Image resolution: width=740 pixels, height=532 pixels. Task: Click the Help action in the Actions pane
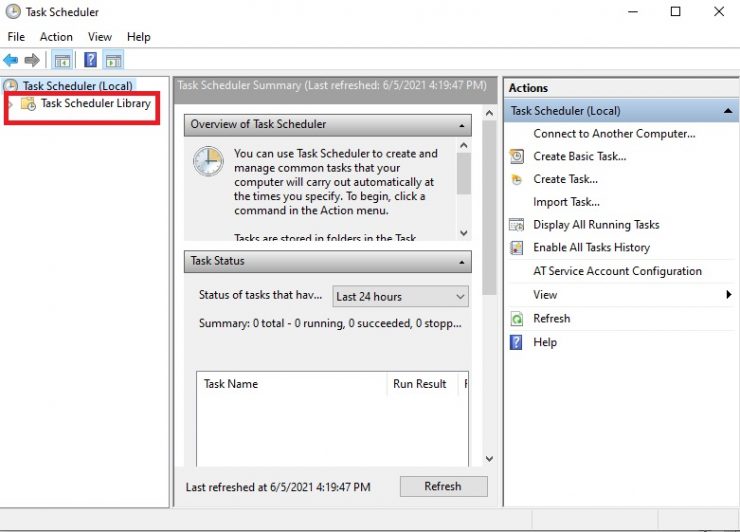(545, 342)
